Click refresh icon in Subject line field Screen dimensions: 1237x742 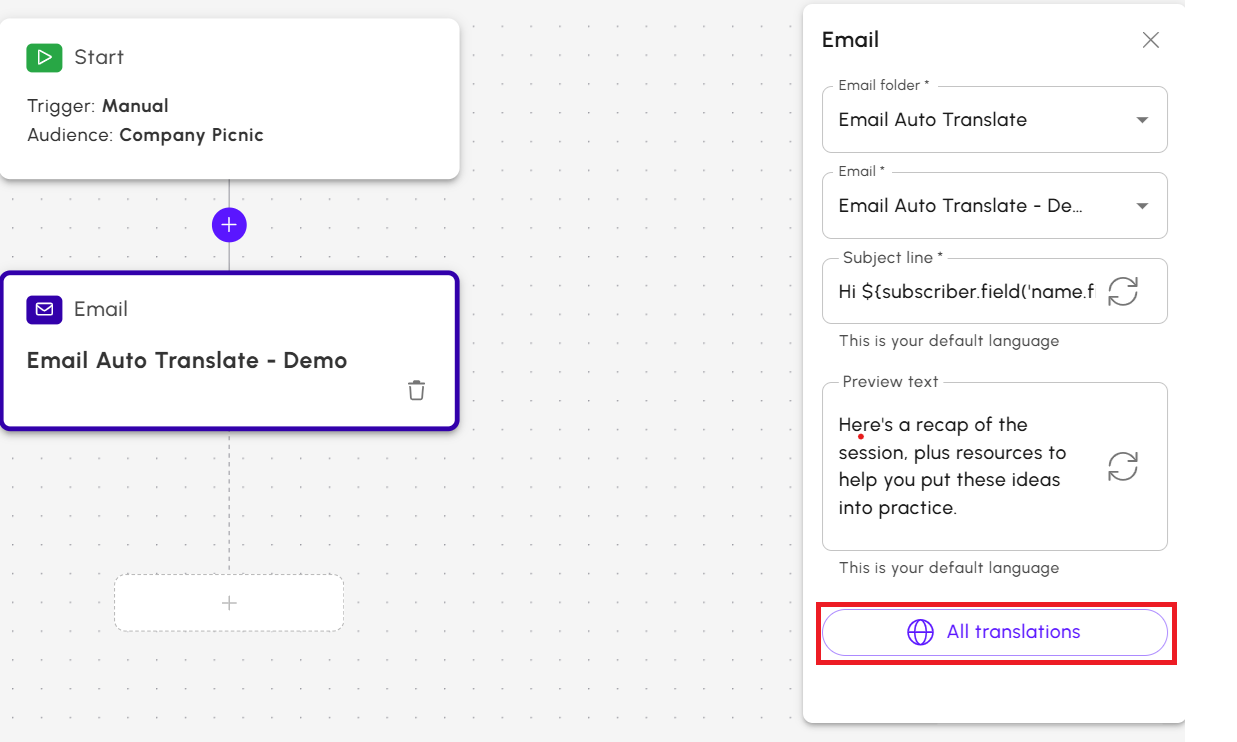pyautogui.click(x=1123, y=291)
